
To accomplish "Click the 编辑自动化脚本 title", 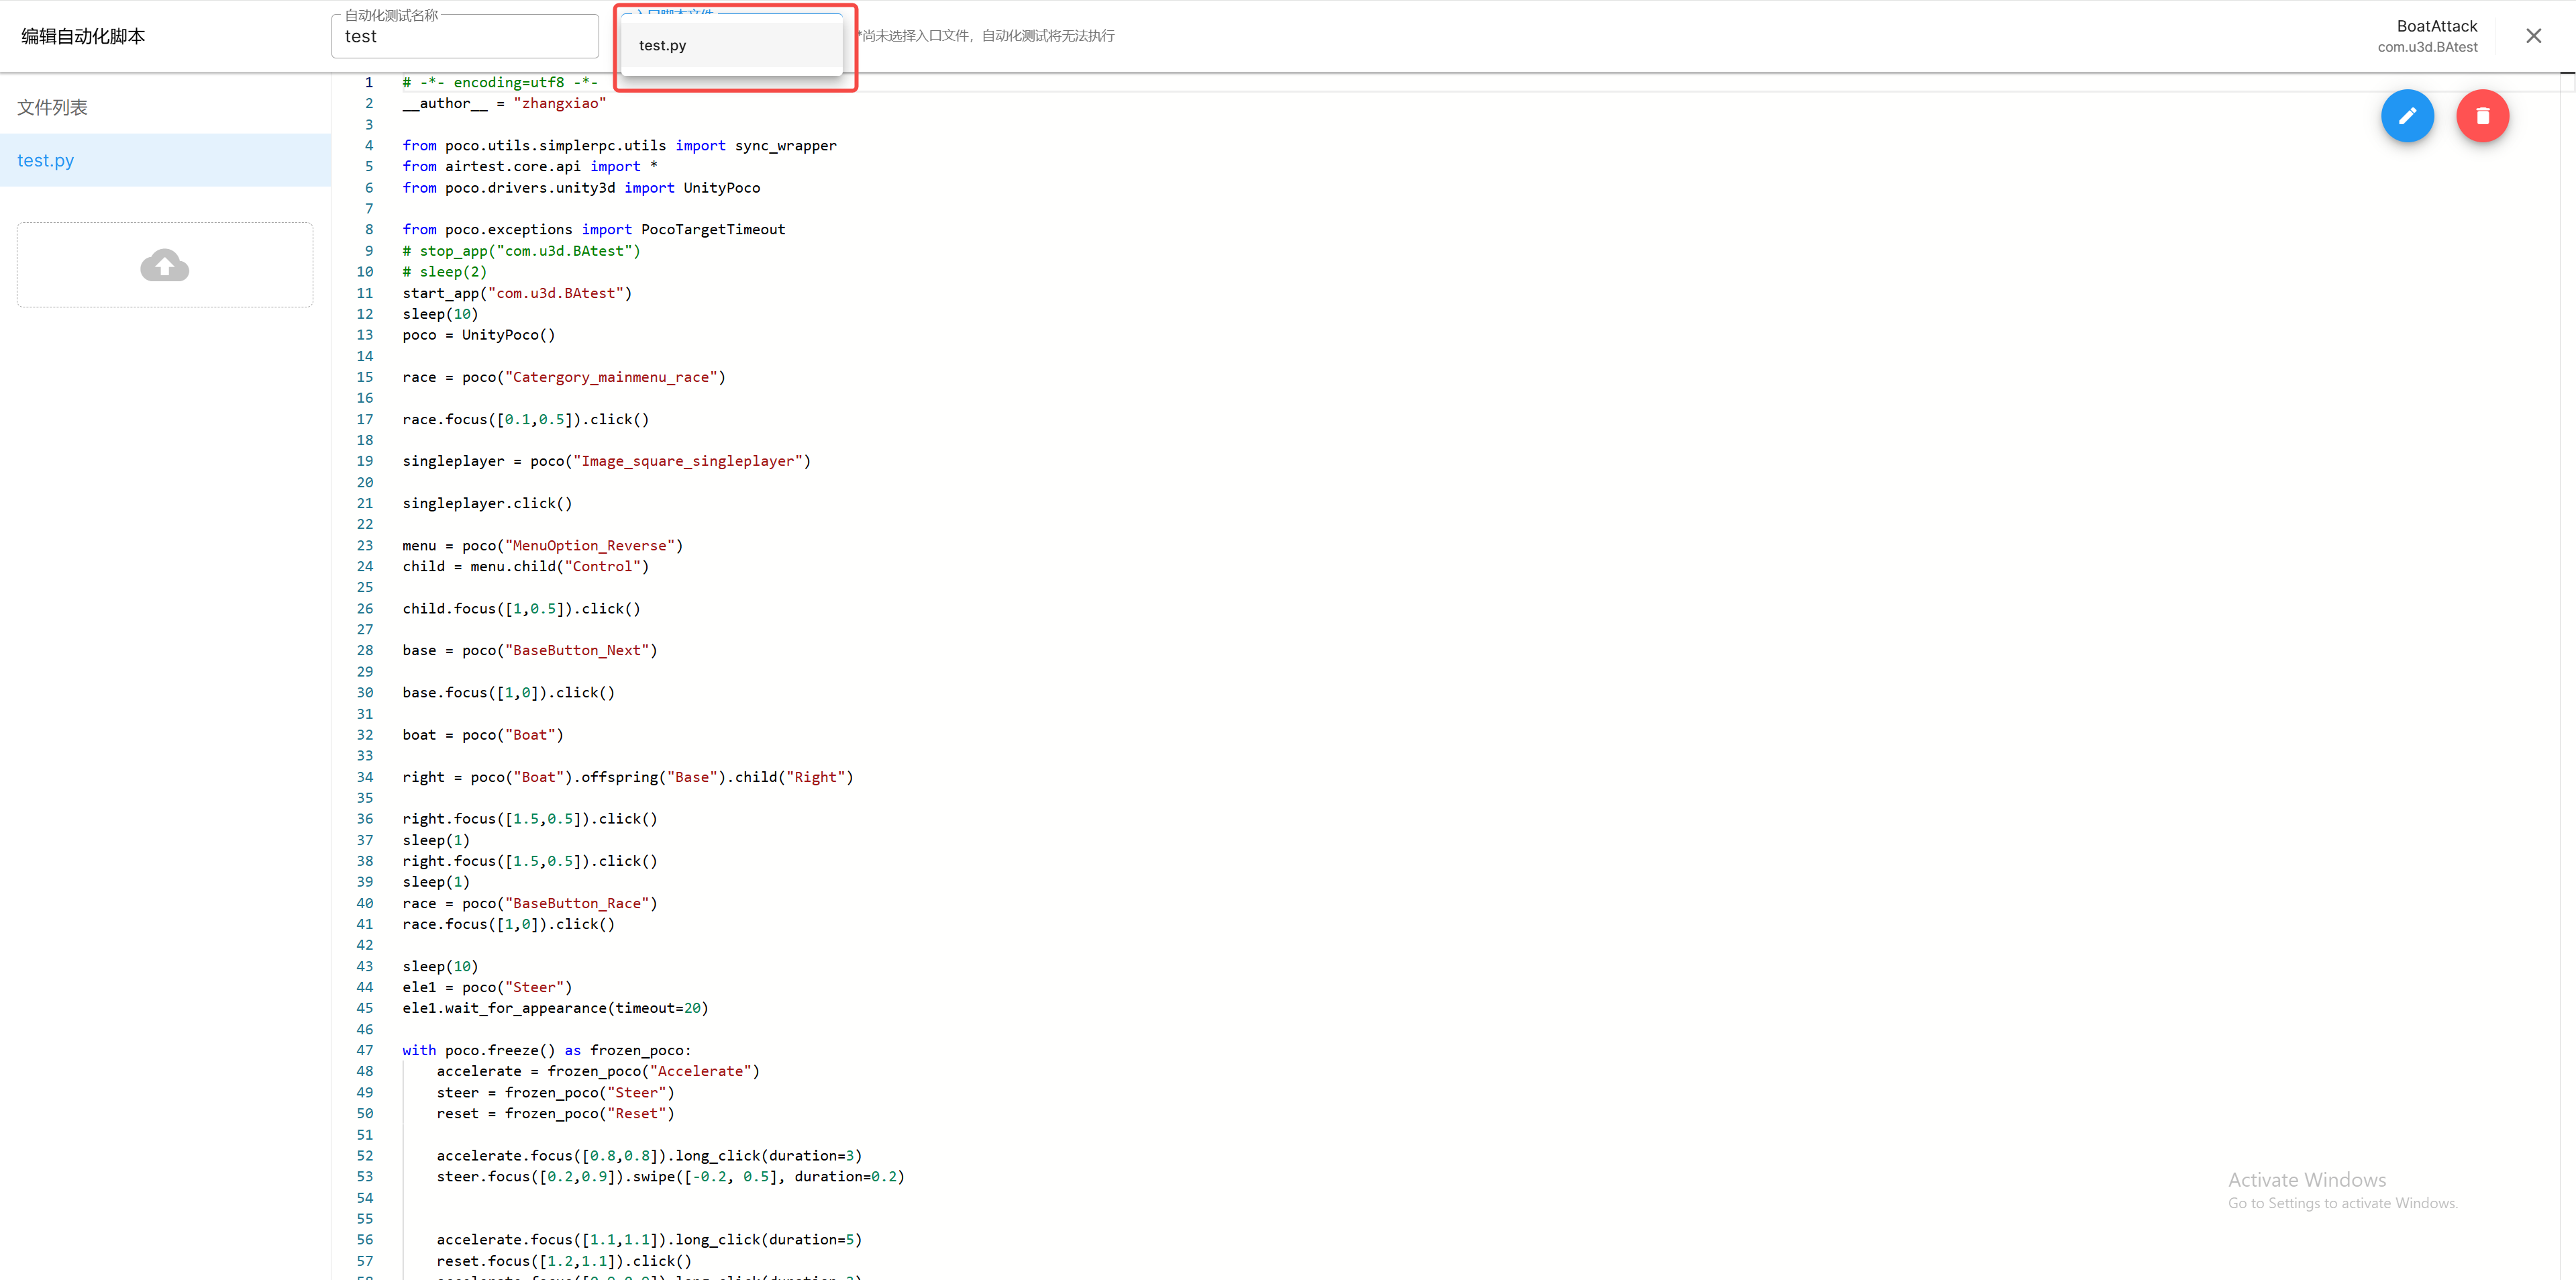I will 83,37.
